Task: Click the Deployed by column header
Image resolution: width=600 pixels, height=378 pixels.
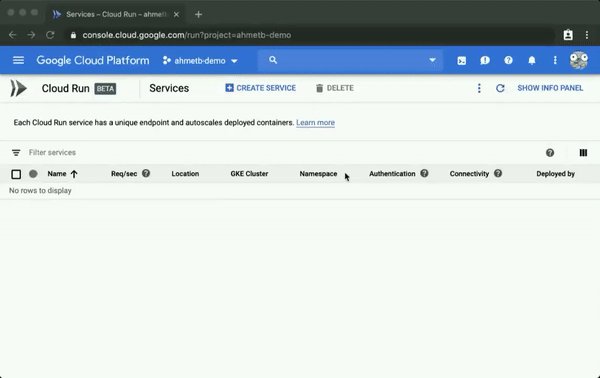Action: point(556,174)
